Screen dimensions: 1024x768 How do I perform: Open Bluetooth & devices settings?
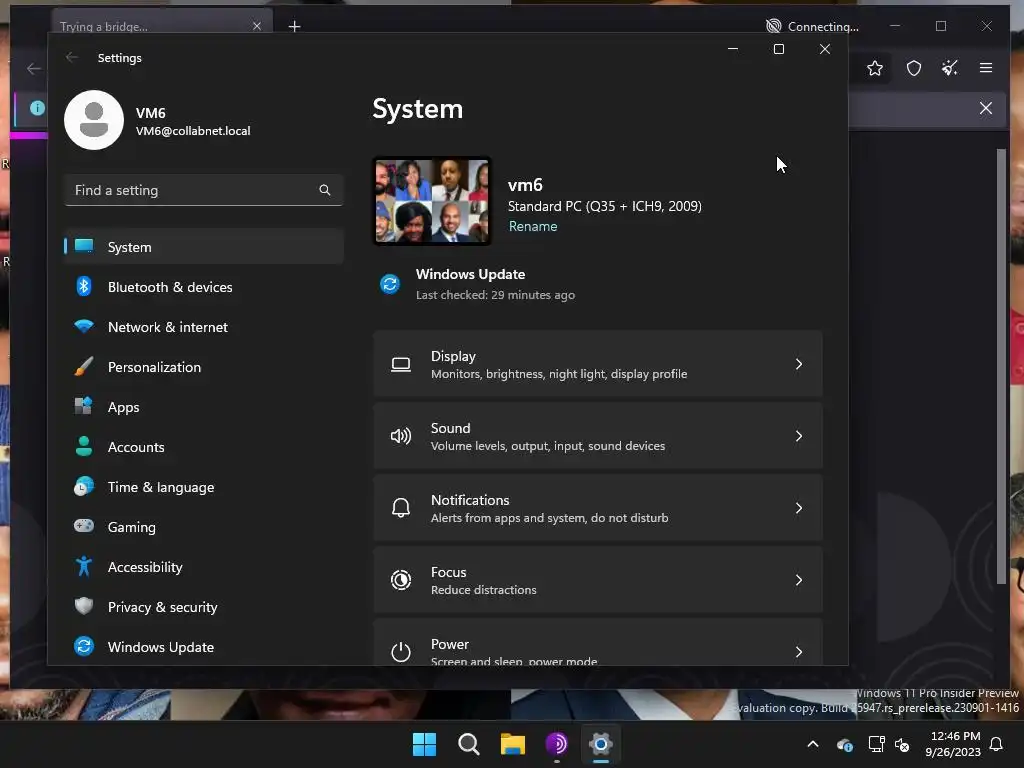[x=203, y=287]
